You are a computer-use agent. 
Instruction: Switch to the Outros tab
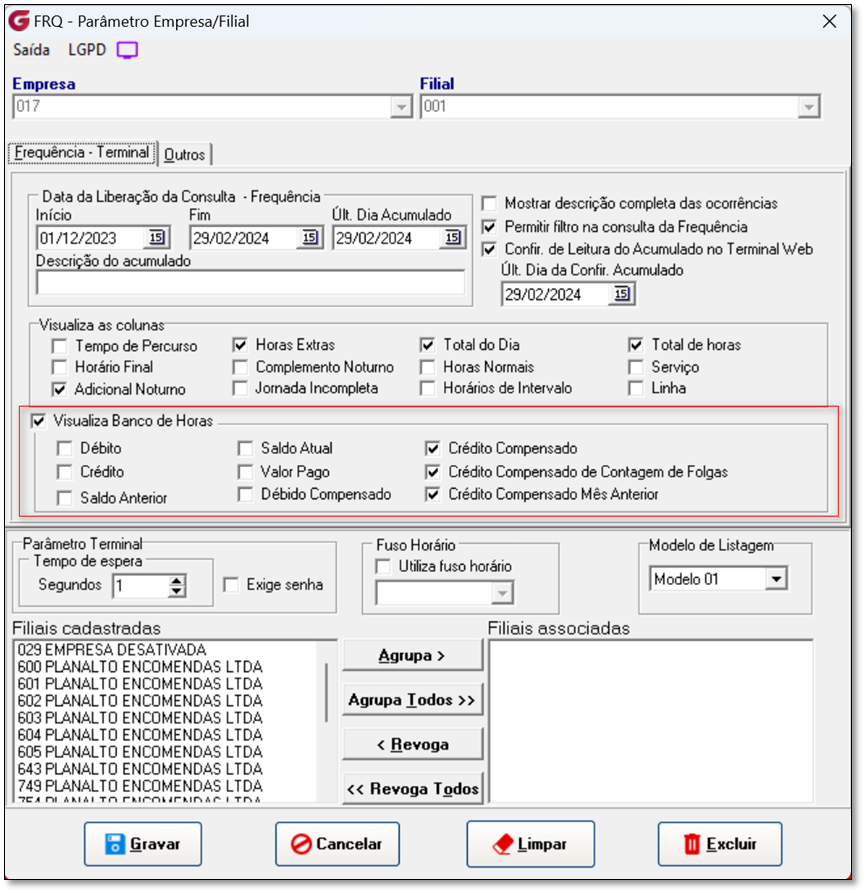[x=185, y=154]
